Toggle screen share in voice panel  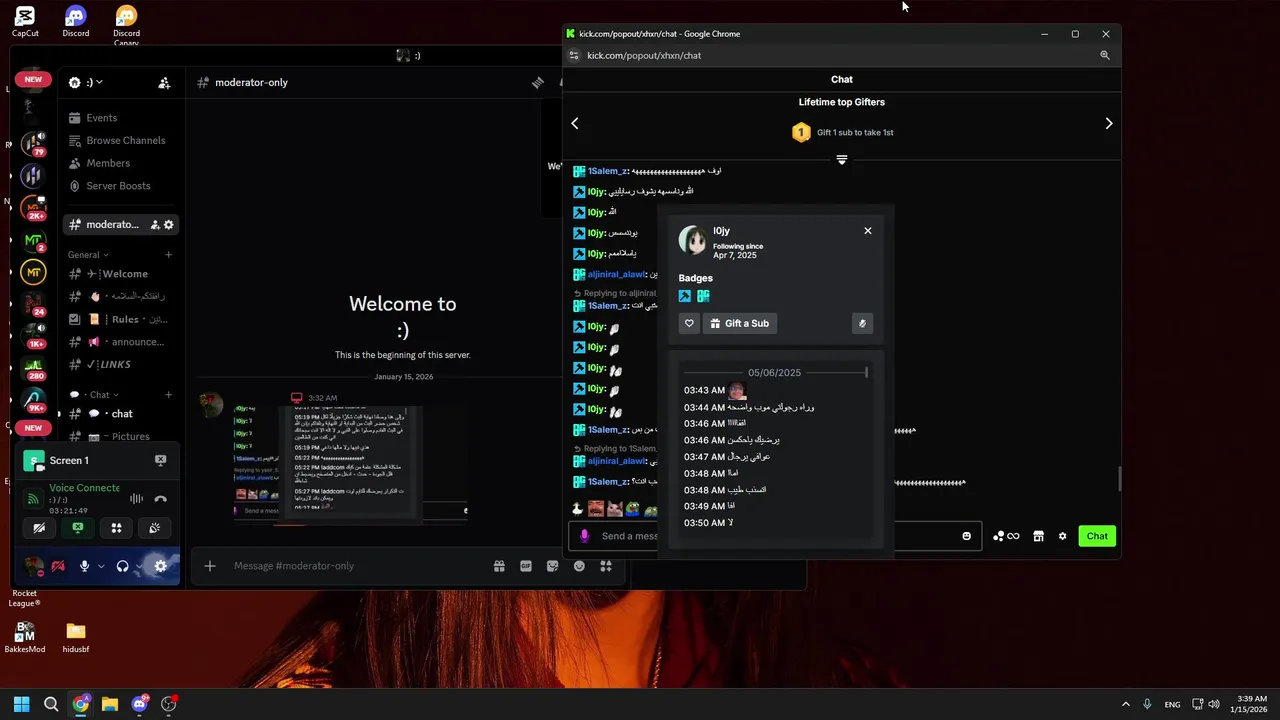coord(78,528)
